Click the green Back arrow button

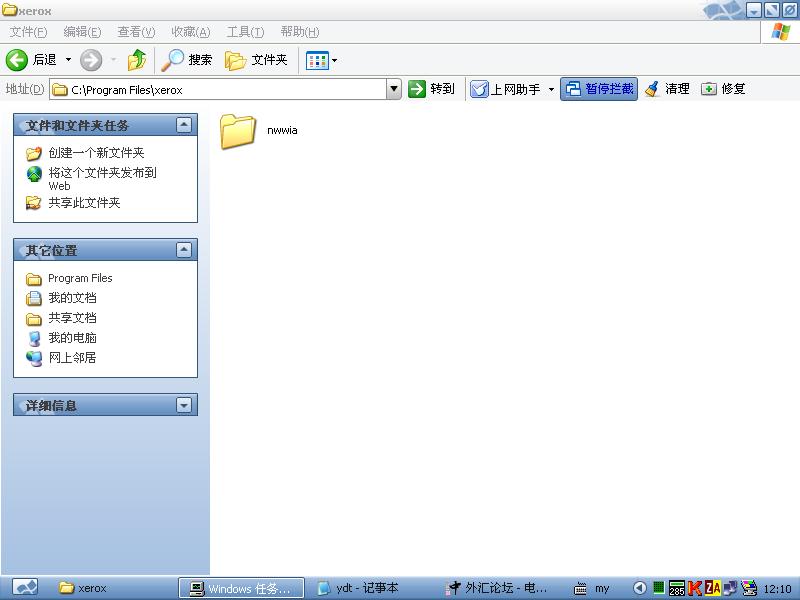[17, 60]
